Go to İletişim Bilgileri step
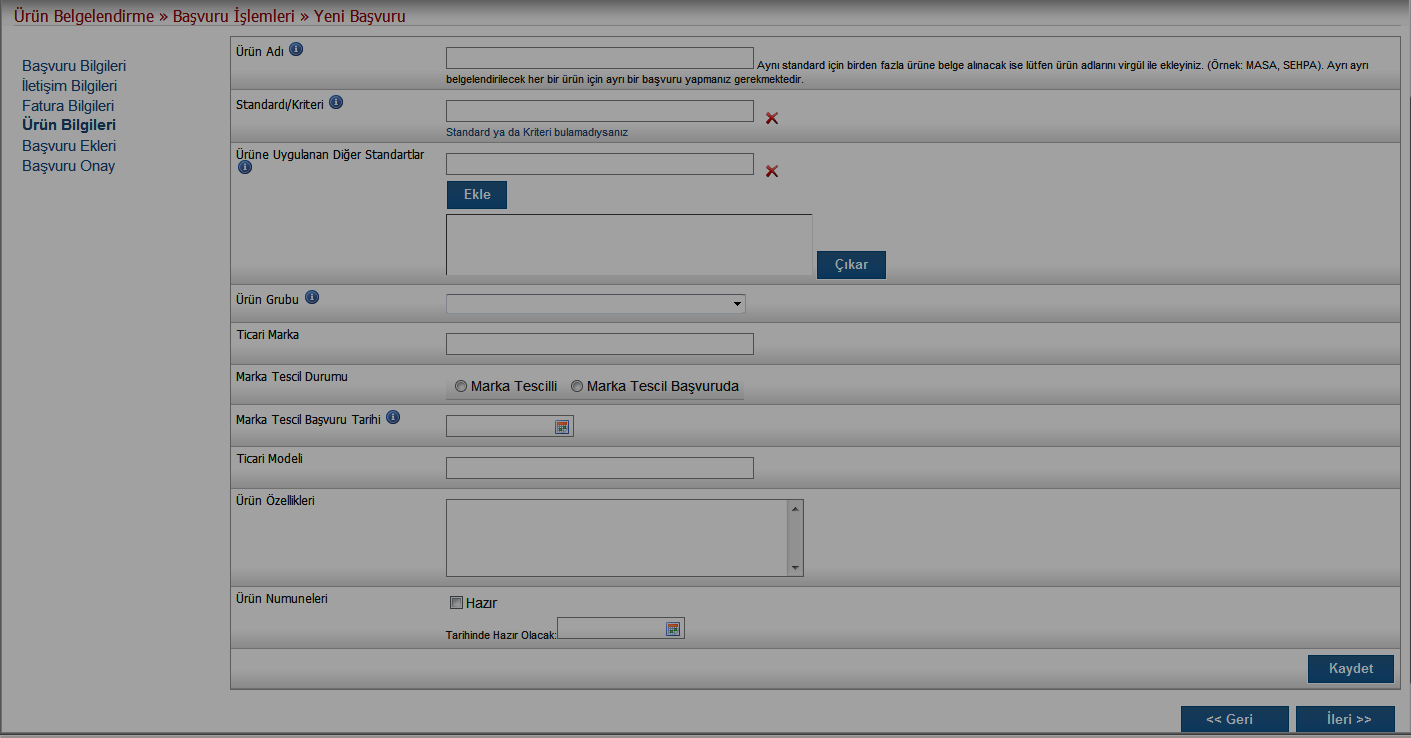The width and height of the screenshot is (1411, 738). (x=70, y=86)
